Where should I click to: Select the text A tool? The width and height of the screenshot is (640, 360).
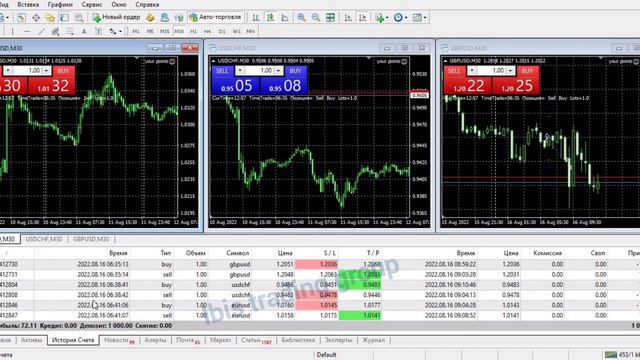pyautogui.click(x=84, y=31)
